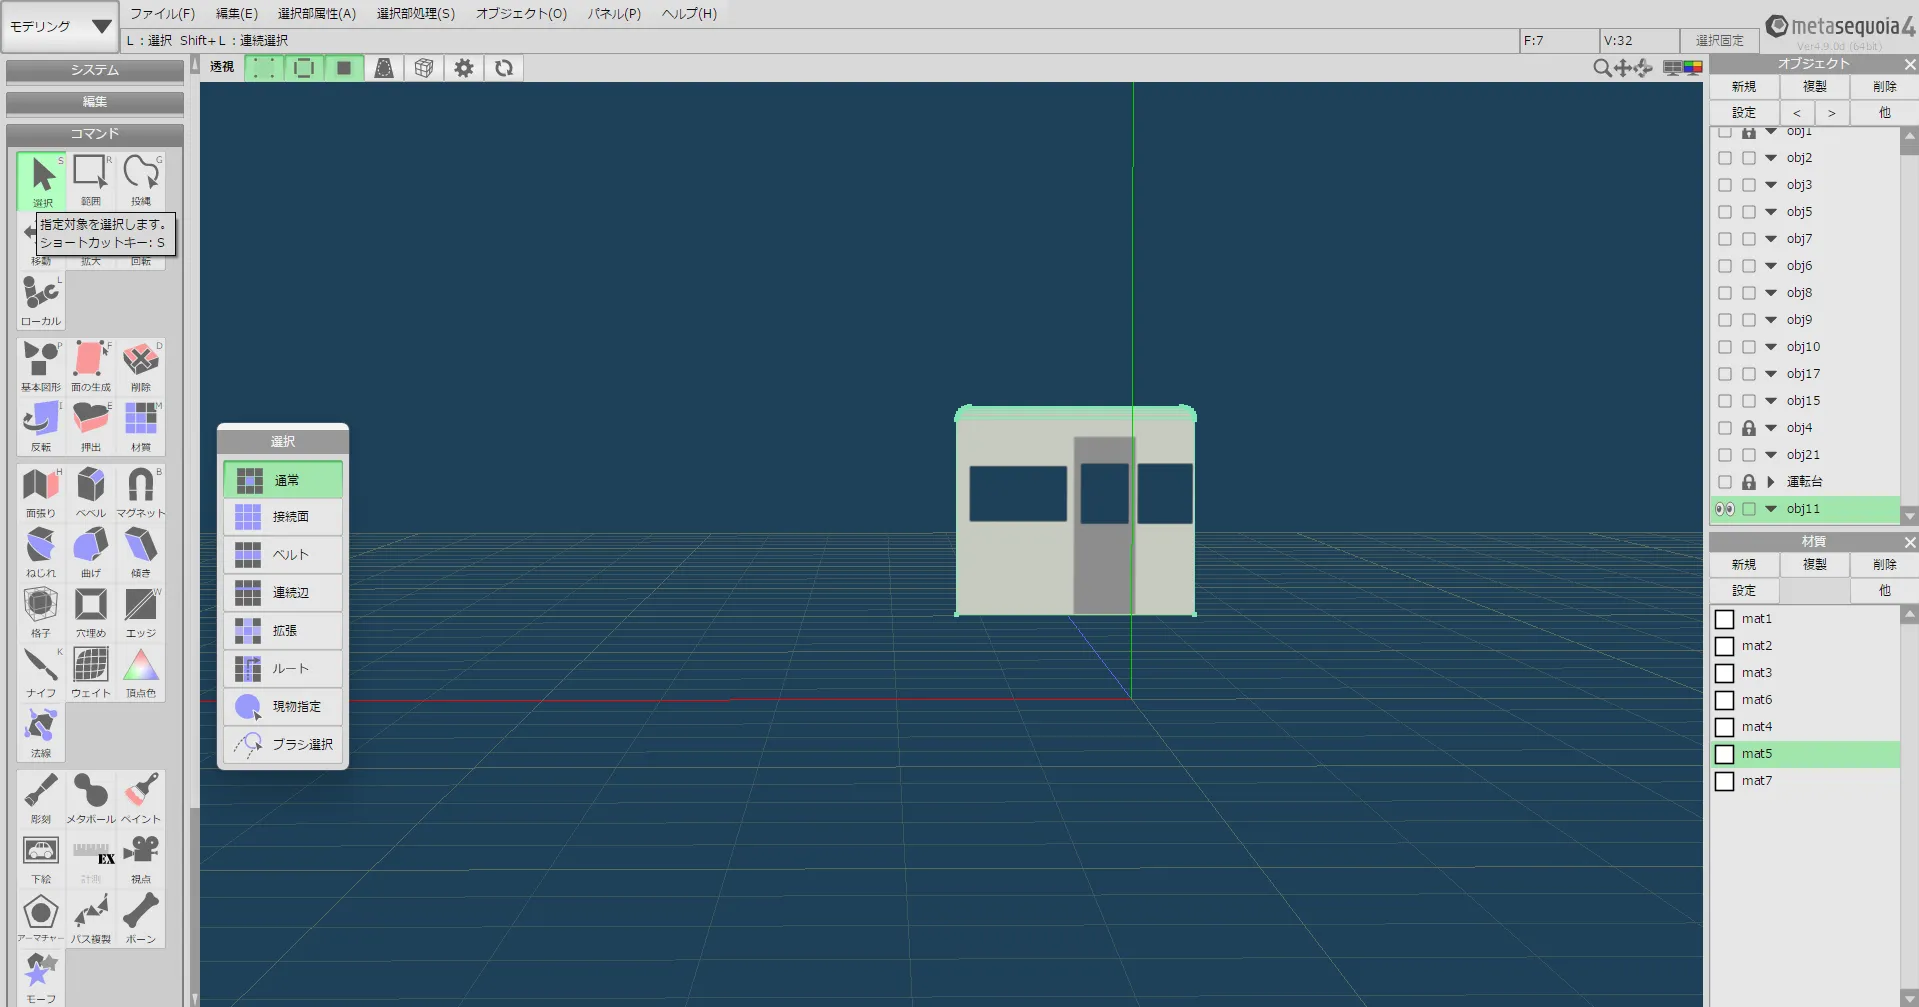Viewport: 1919px width, 1007px height.
Task: Select the 押出 (Extrude) tool
Action: 91,425
